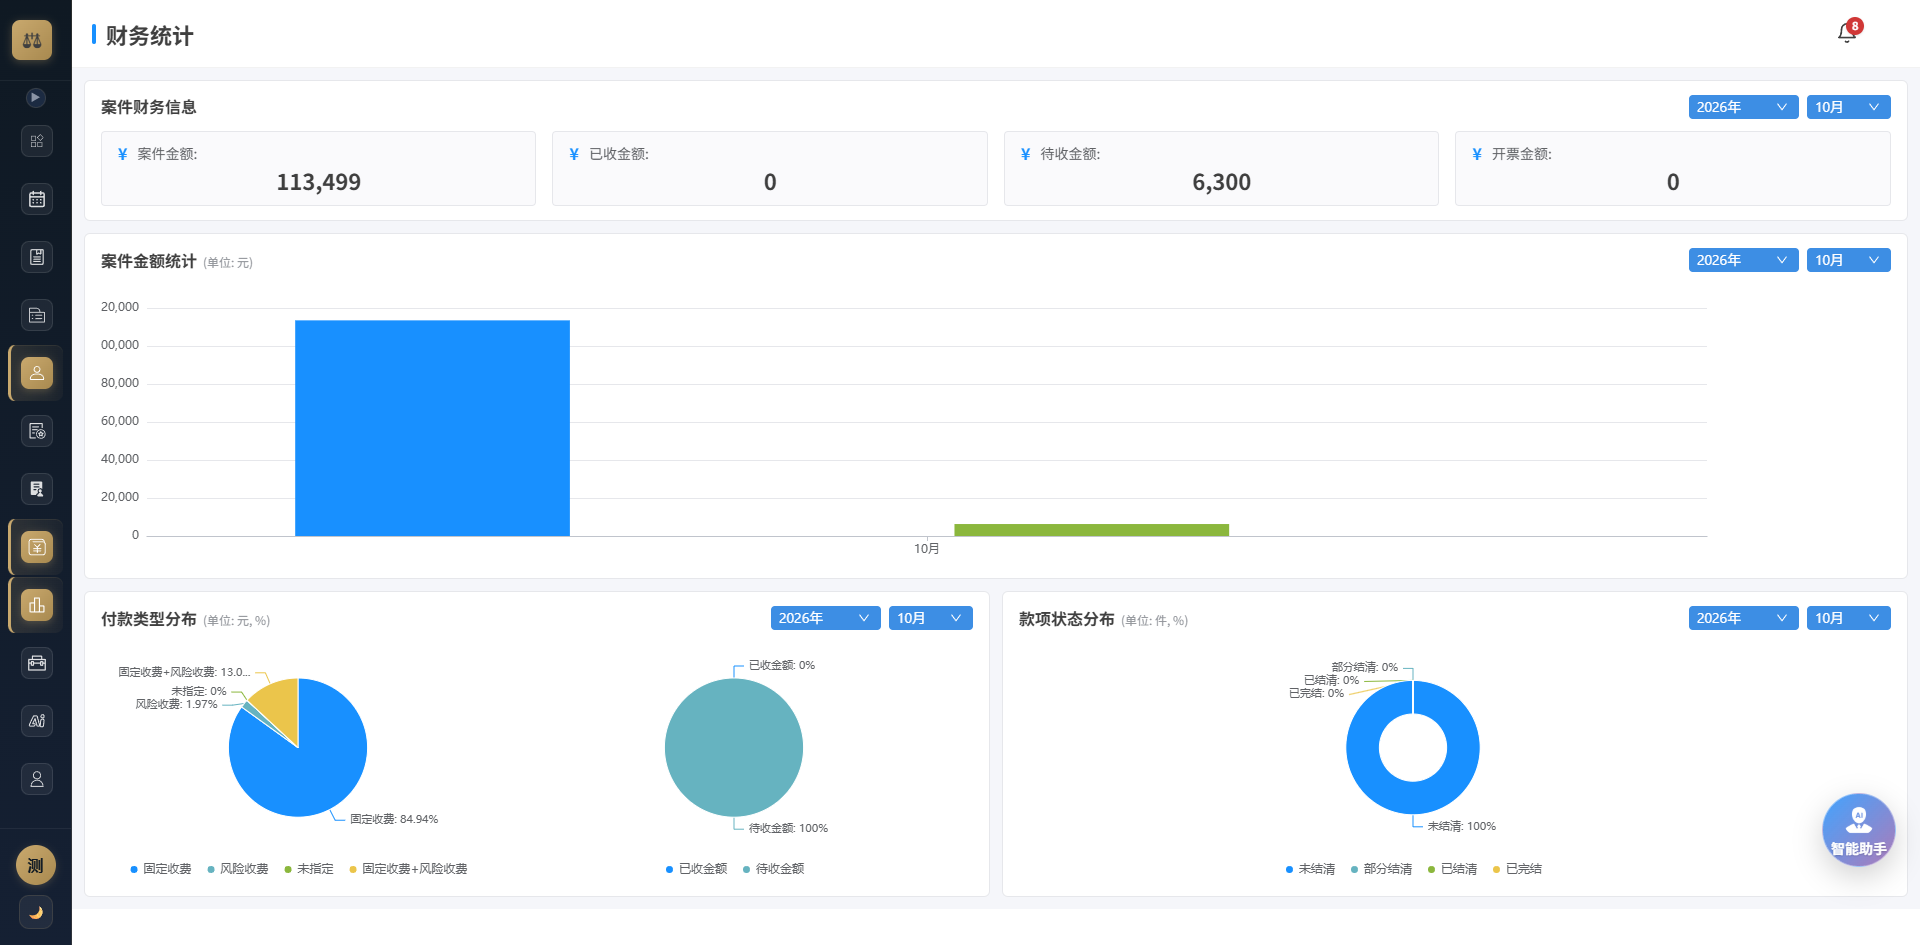Click the calendar icon in the sidebar
The width and height of the screenshot is (1920, 945).
coord(37,199)
